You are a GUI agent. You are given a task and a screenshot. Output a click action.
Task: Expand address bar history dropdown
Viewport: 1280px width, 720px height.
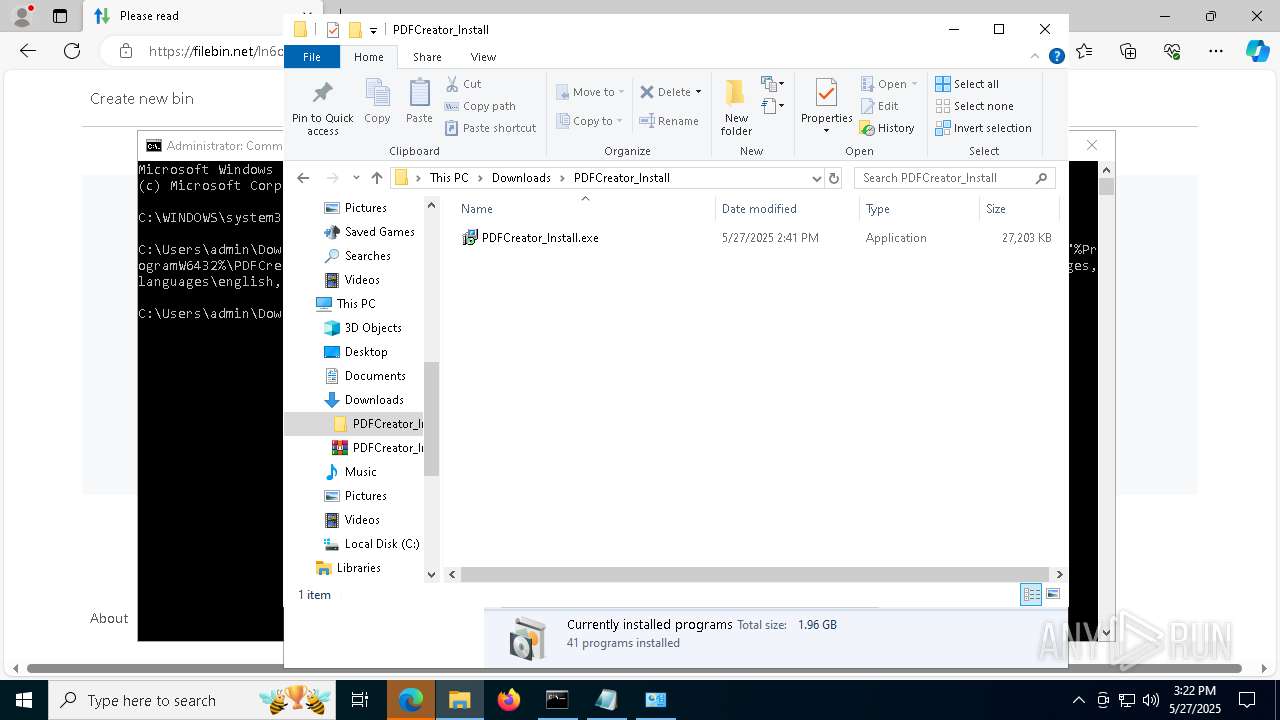816,178
